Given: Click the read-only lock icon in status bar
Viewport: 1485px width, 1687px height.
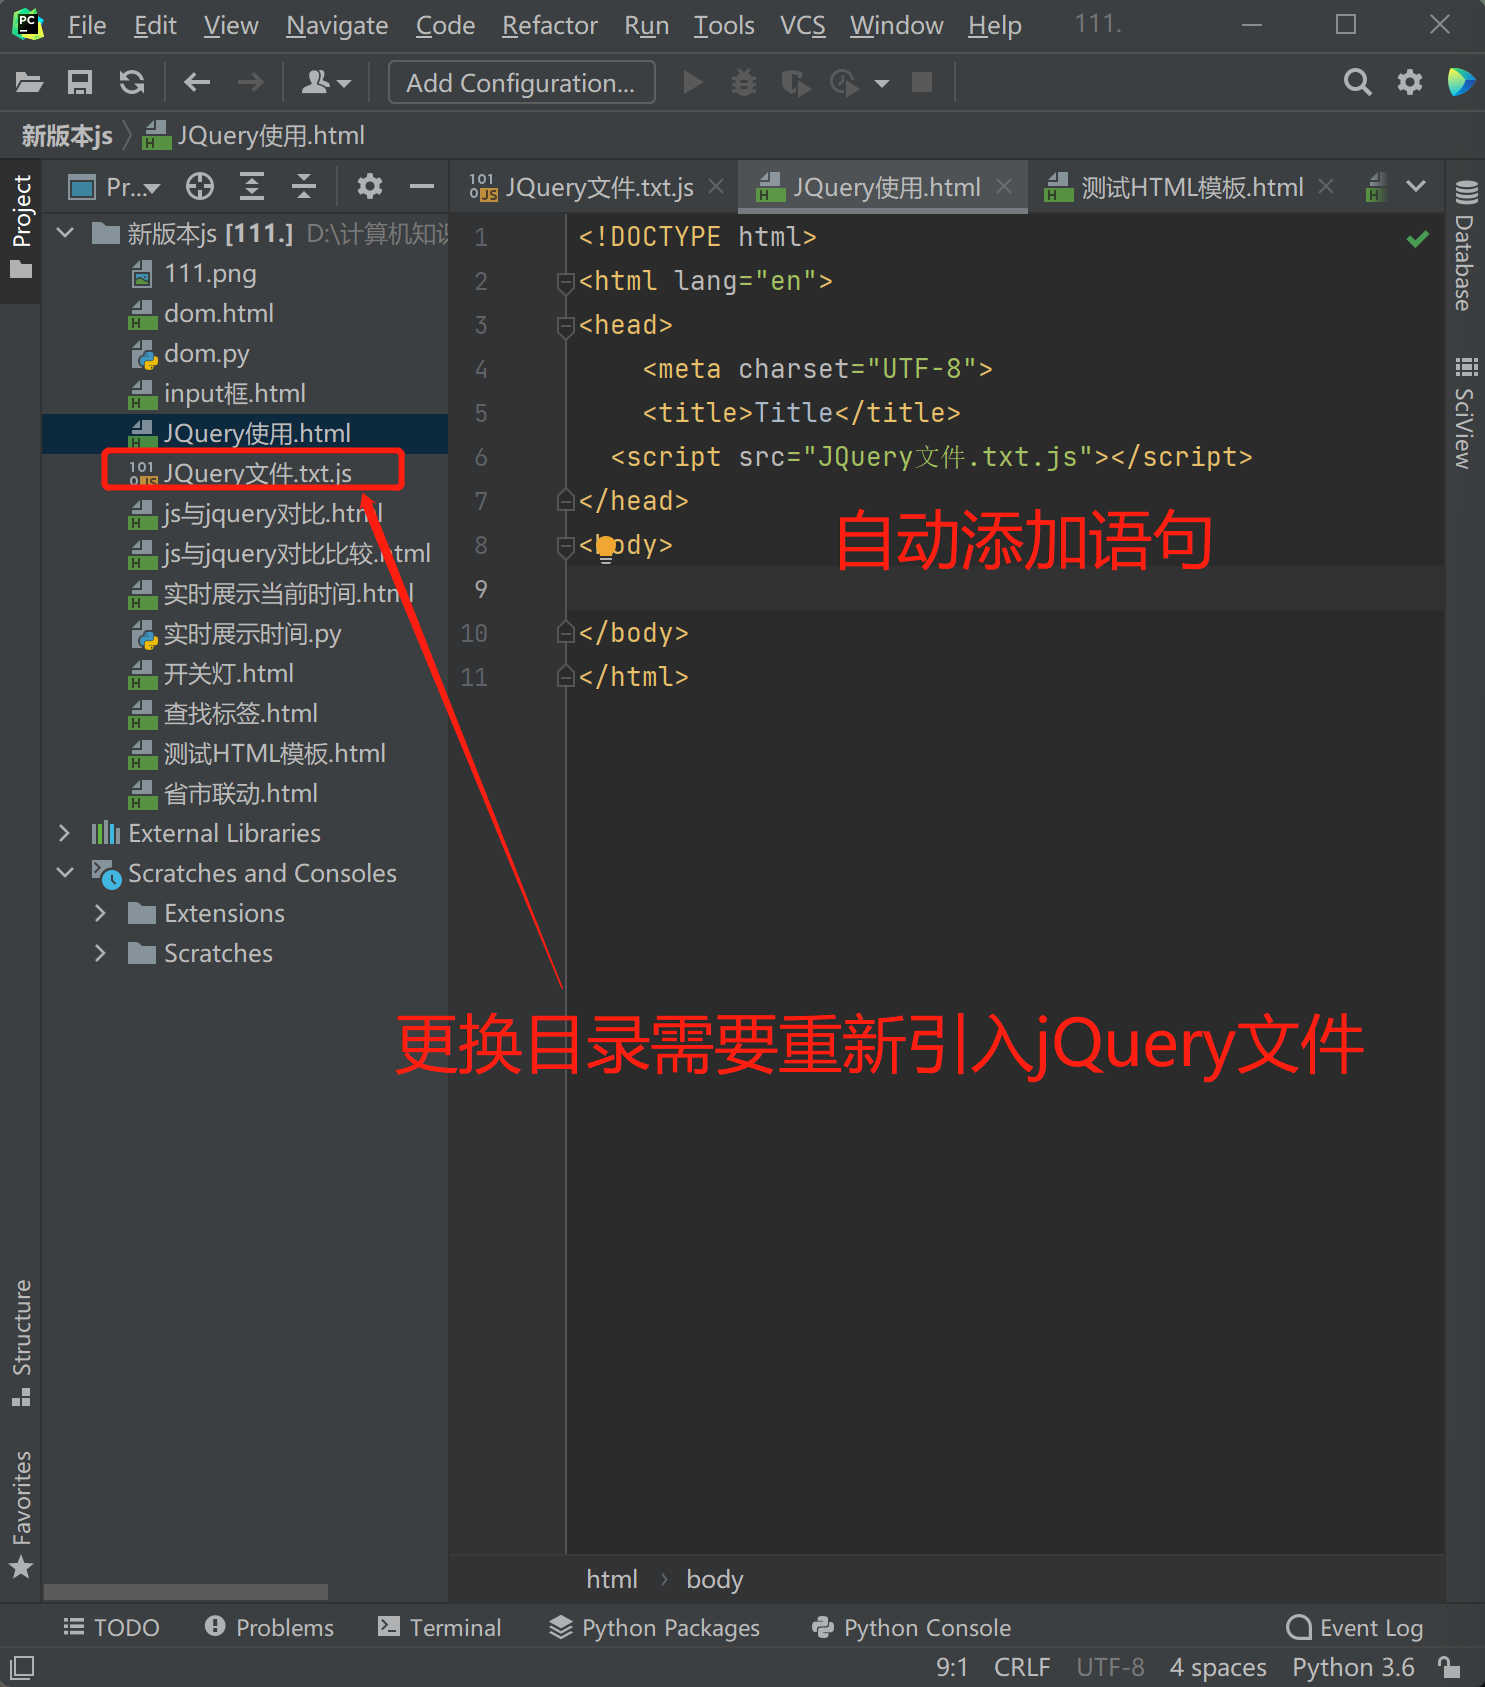Looking at the screenshot, I should tap(1449, 1667).
